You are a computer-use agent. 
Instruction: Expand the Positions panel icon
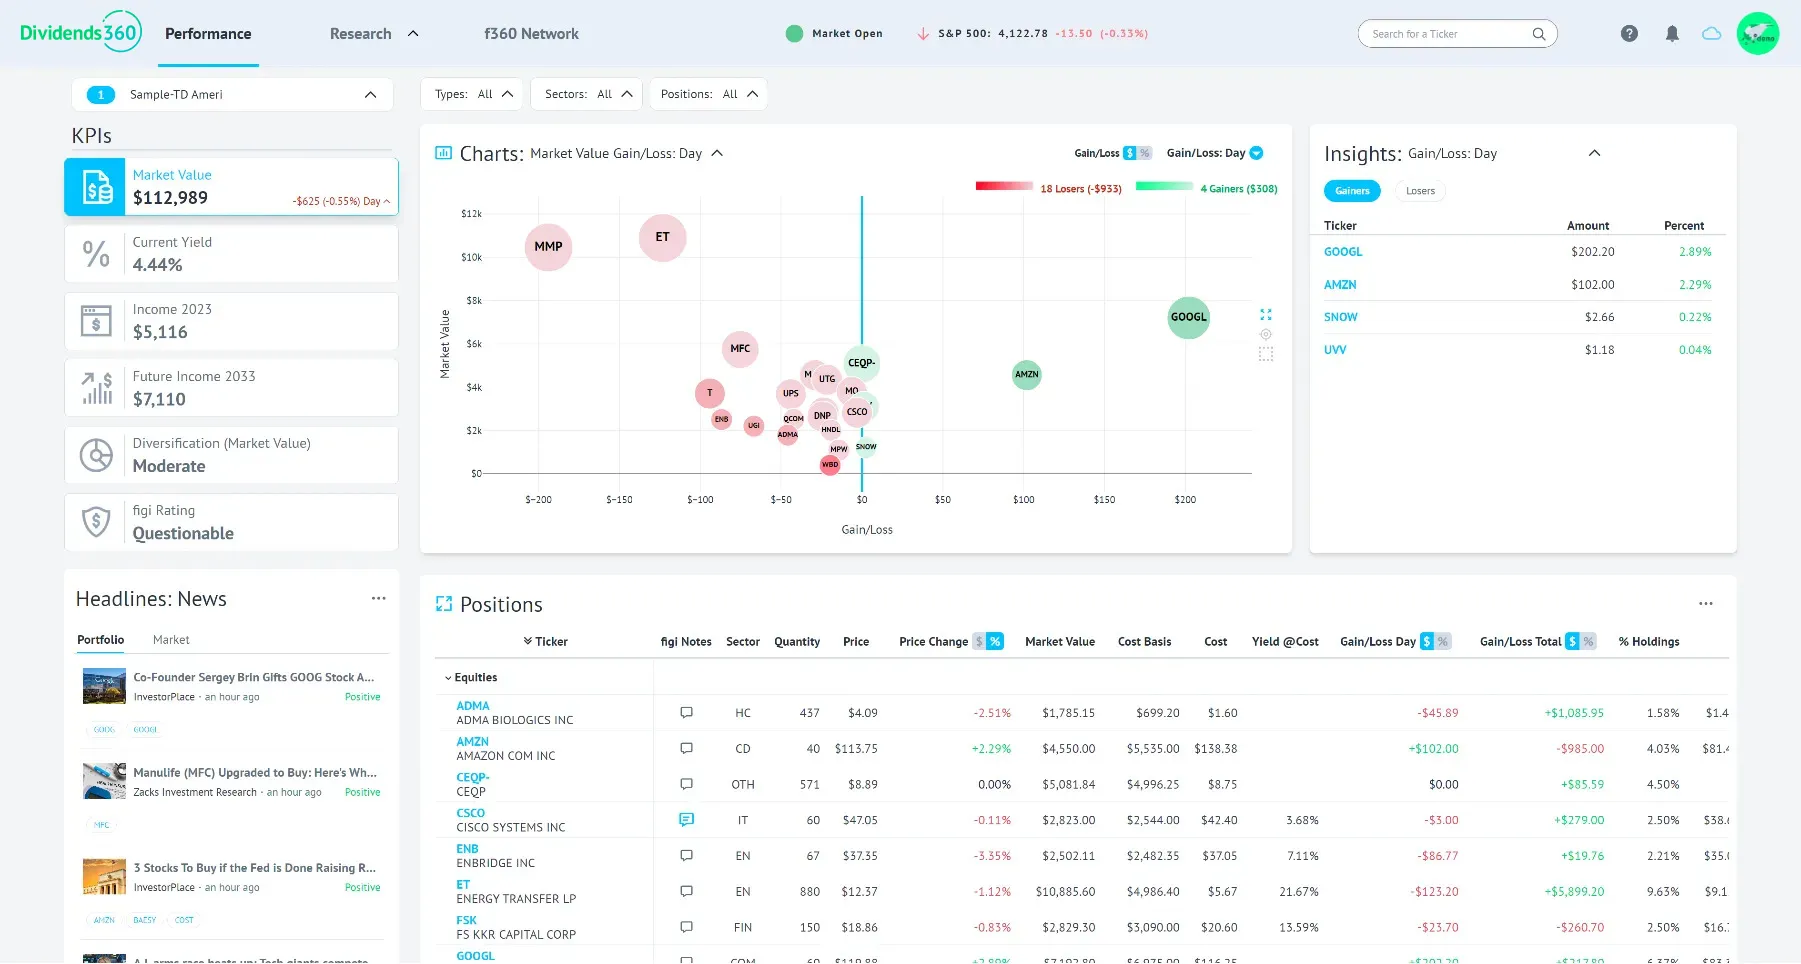coord(444,604)
